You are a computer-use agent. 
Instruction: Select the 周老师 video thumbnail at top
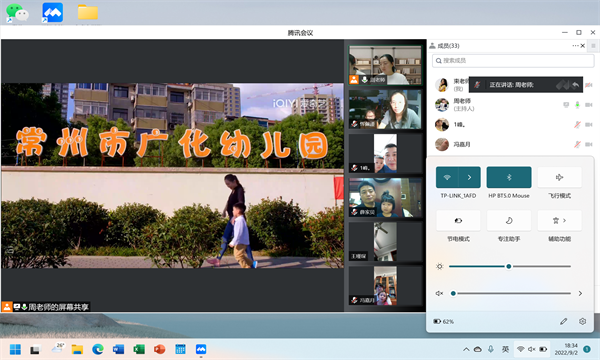click(x=385, y=65)
